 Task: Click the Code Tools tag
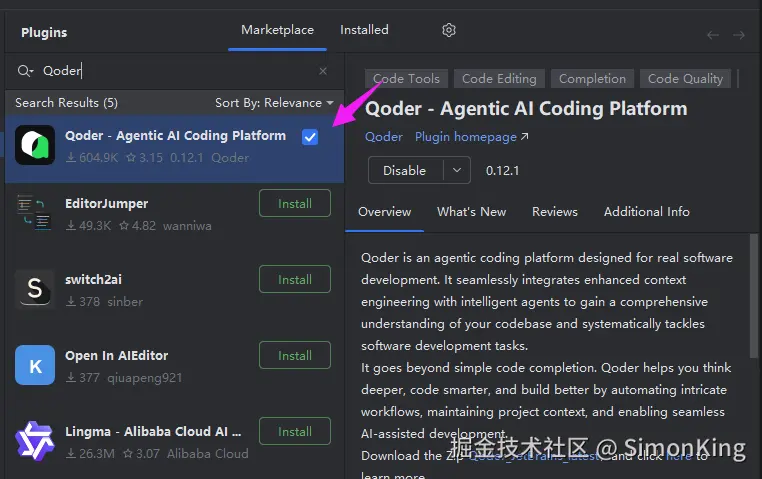click(x=406, y=79)
